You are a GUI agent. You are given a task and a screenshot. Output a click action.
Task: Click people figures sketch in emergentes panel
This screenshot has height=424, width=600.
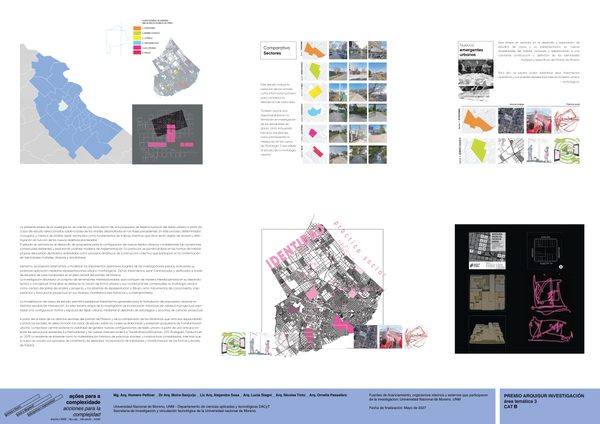pos(539,151)
